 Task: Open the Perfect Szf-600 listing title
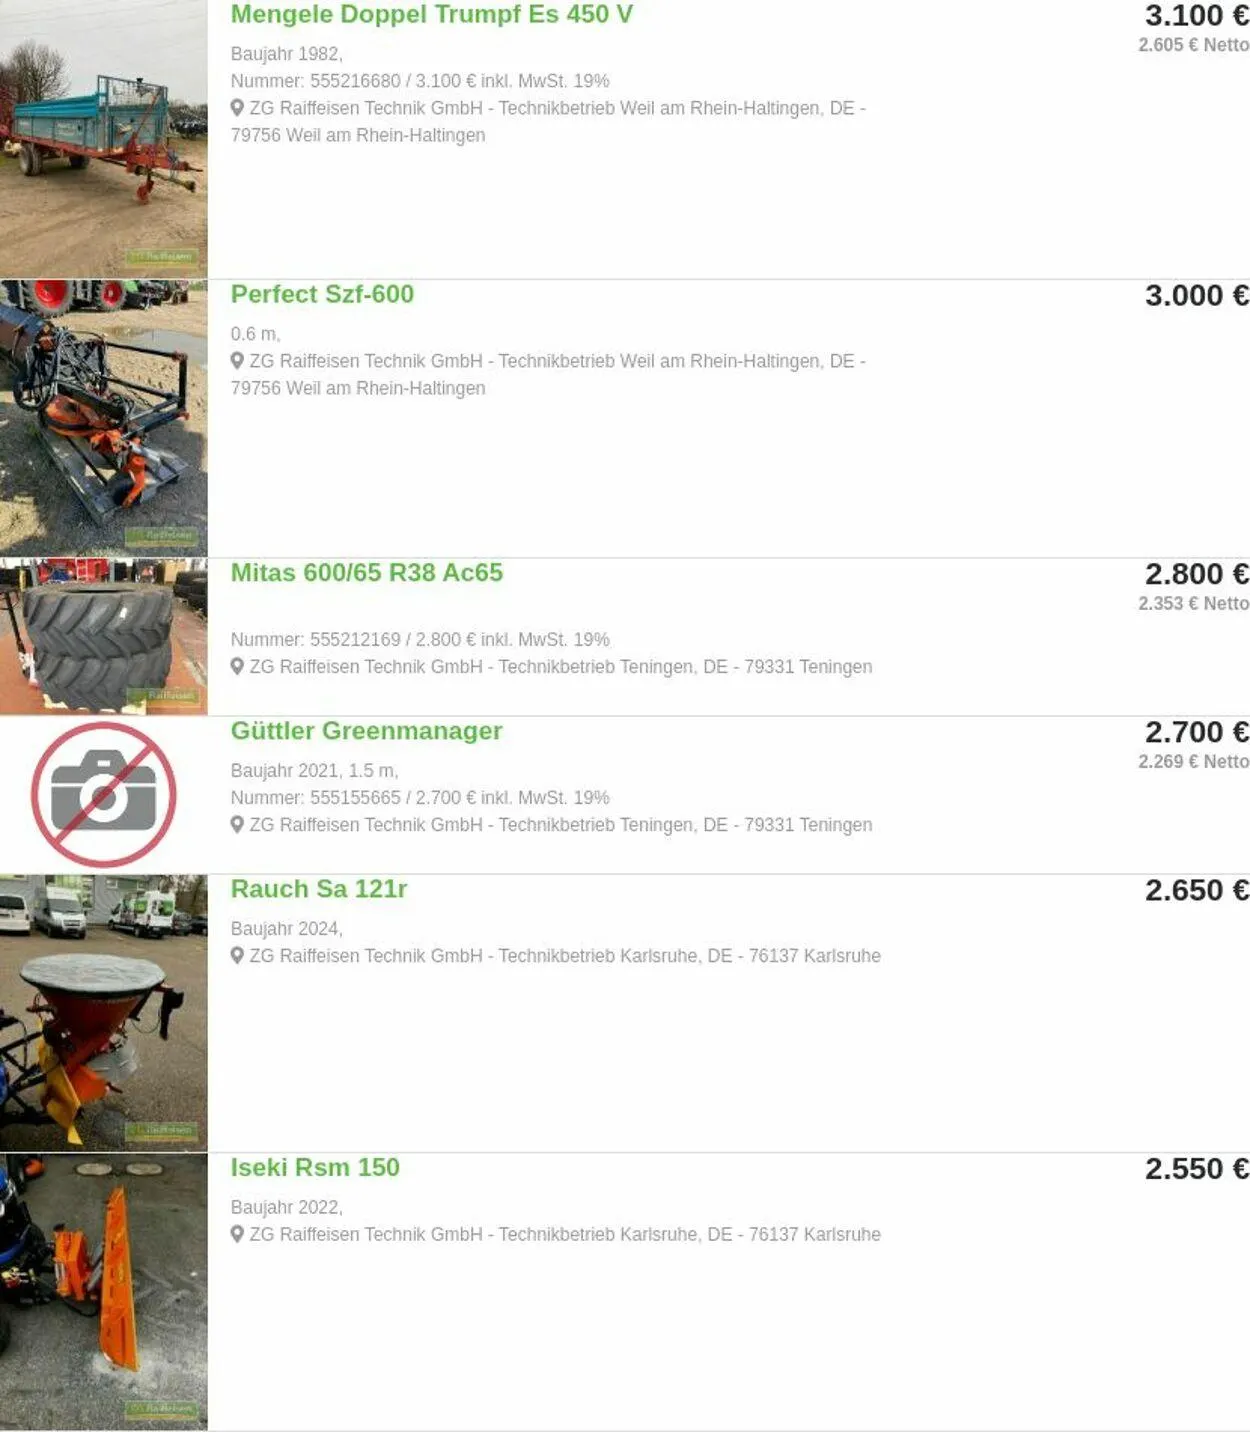click(322, 294)
